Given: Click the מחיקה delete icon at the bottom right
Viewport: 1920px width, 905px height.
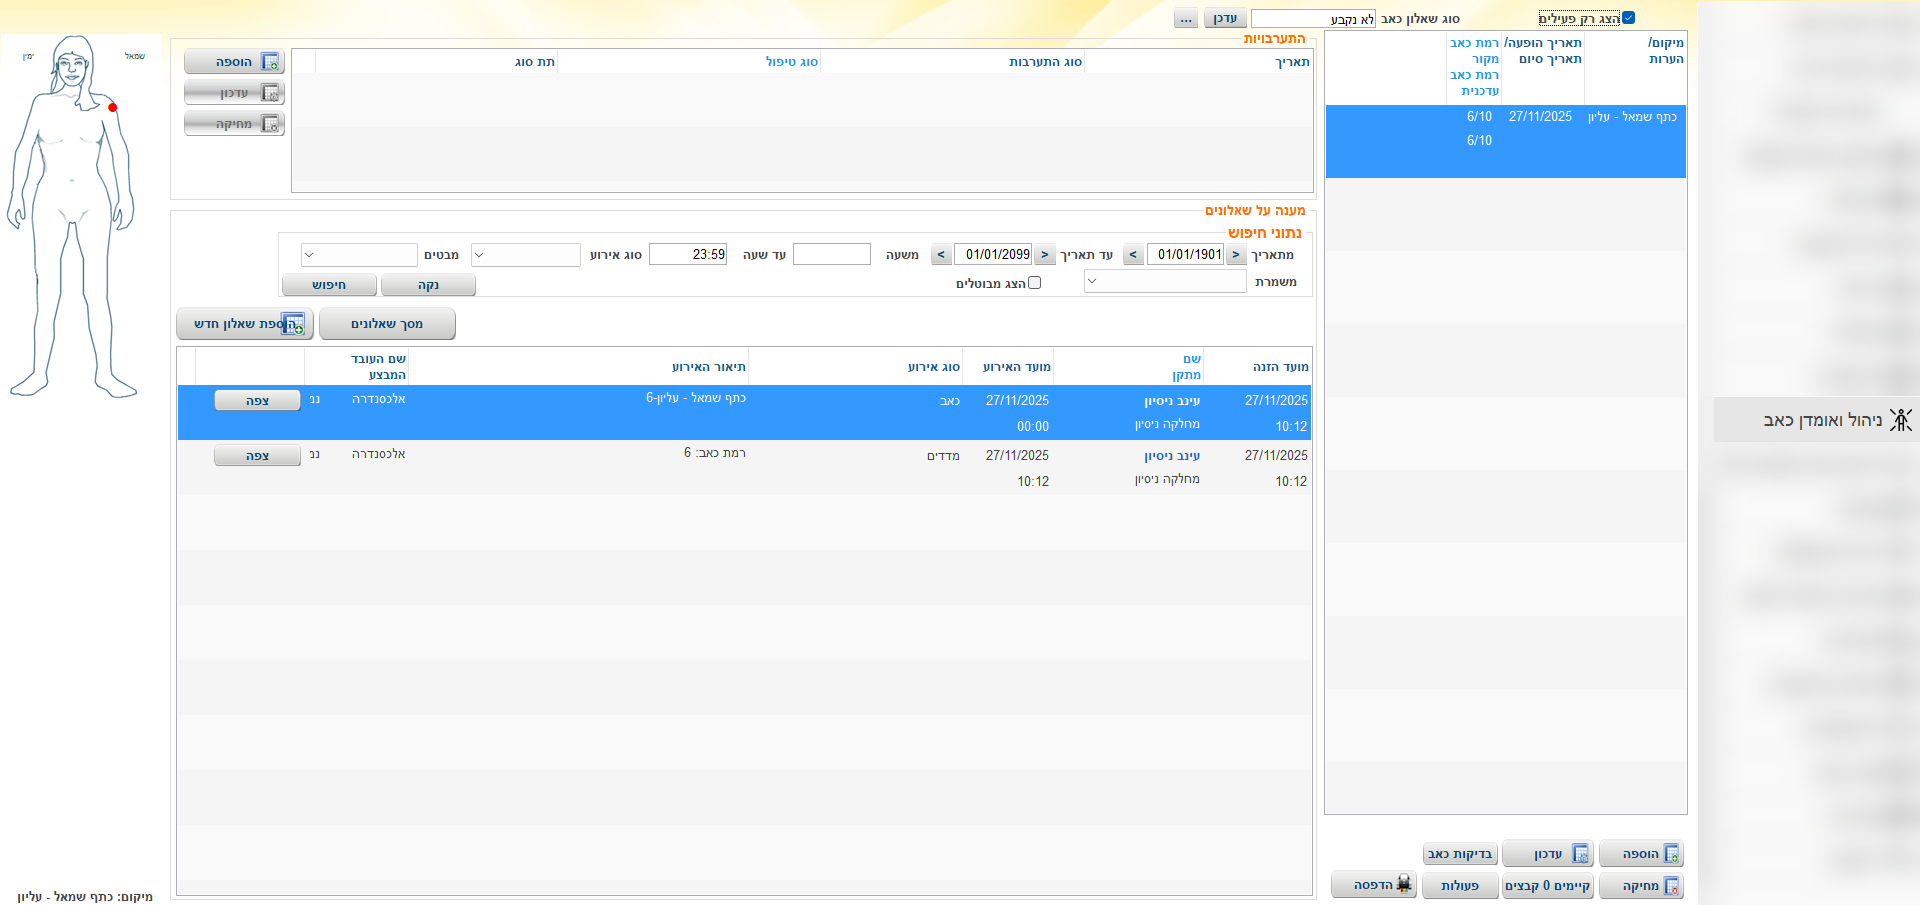Looking at the screenshot, I should click(1671, 886).
